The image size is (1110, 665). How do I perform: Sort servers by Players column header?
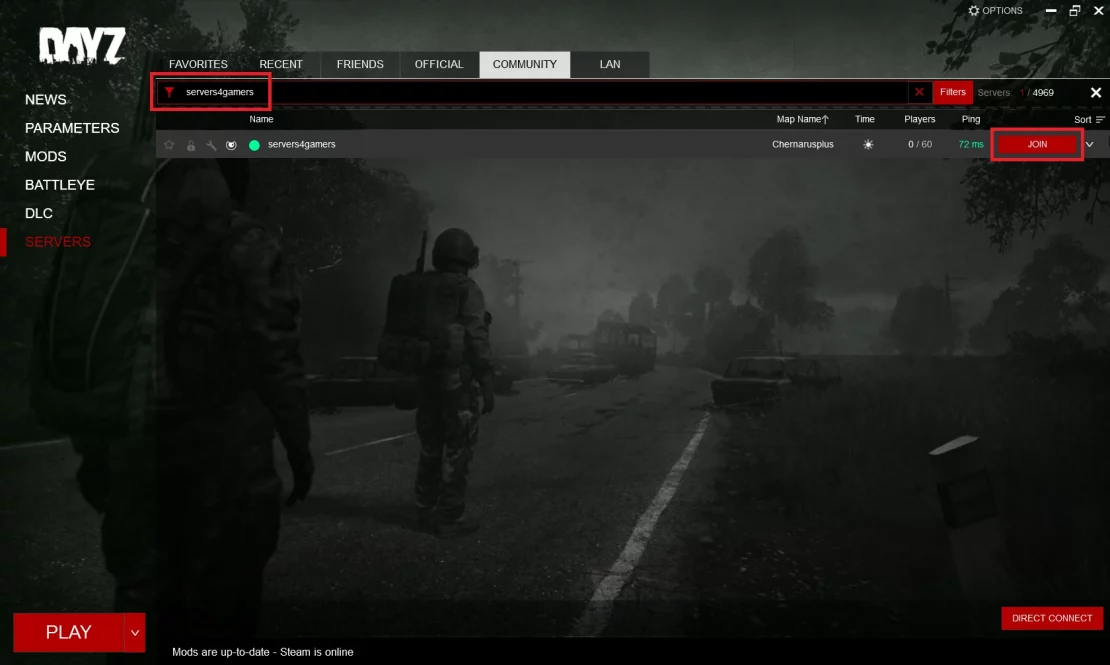coord(920,119)
